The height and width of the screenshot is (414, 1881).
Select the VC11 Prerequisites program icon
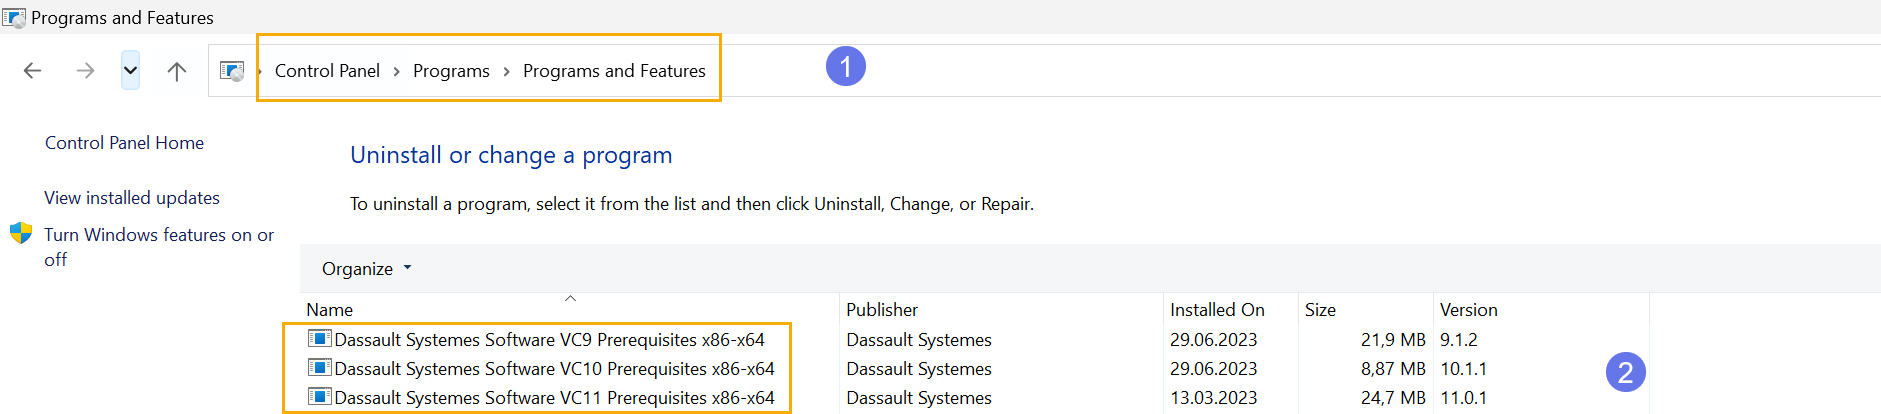320,397
